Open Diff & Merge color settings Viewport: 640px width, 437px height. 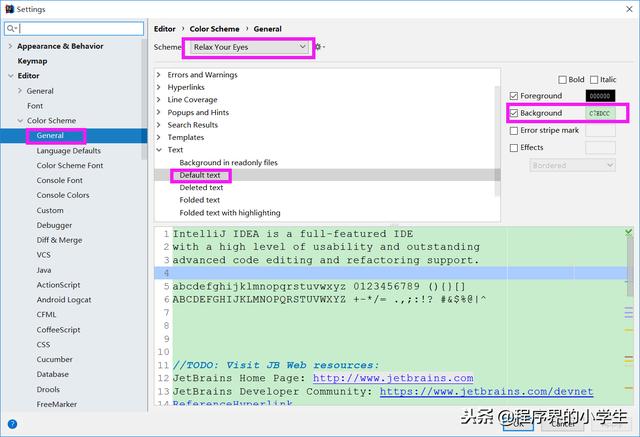pos(59,240)
